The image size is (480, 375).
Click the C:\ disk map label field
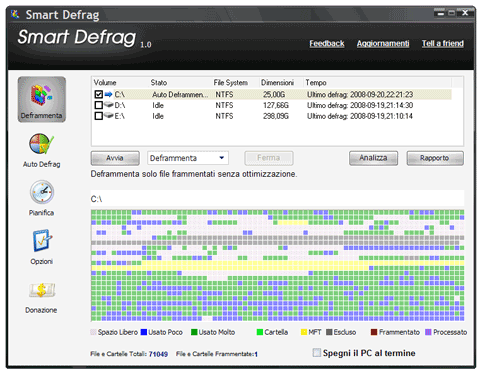click(x=277, y=199)
